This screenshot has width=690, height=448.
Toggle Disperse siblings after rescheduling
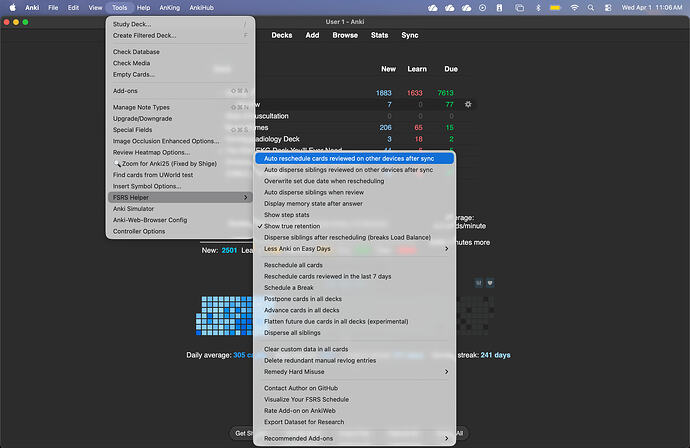click(355, 238)
